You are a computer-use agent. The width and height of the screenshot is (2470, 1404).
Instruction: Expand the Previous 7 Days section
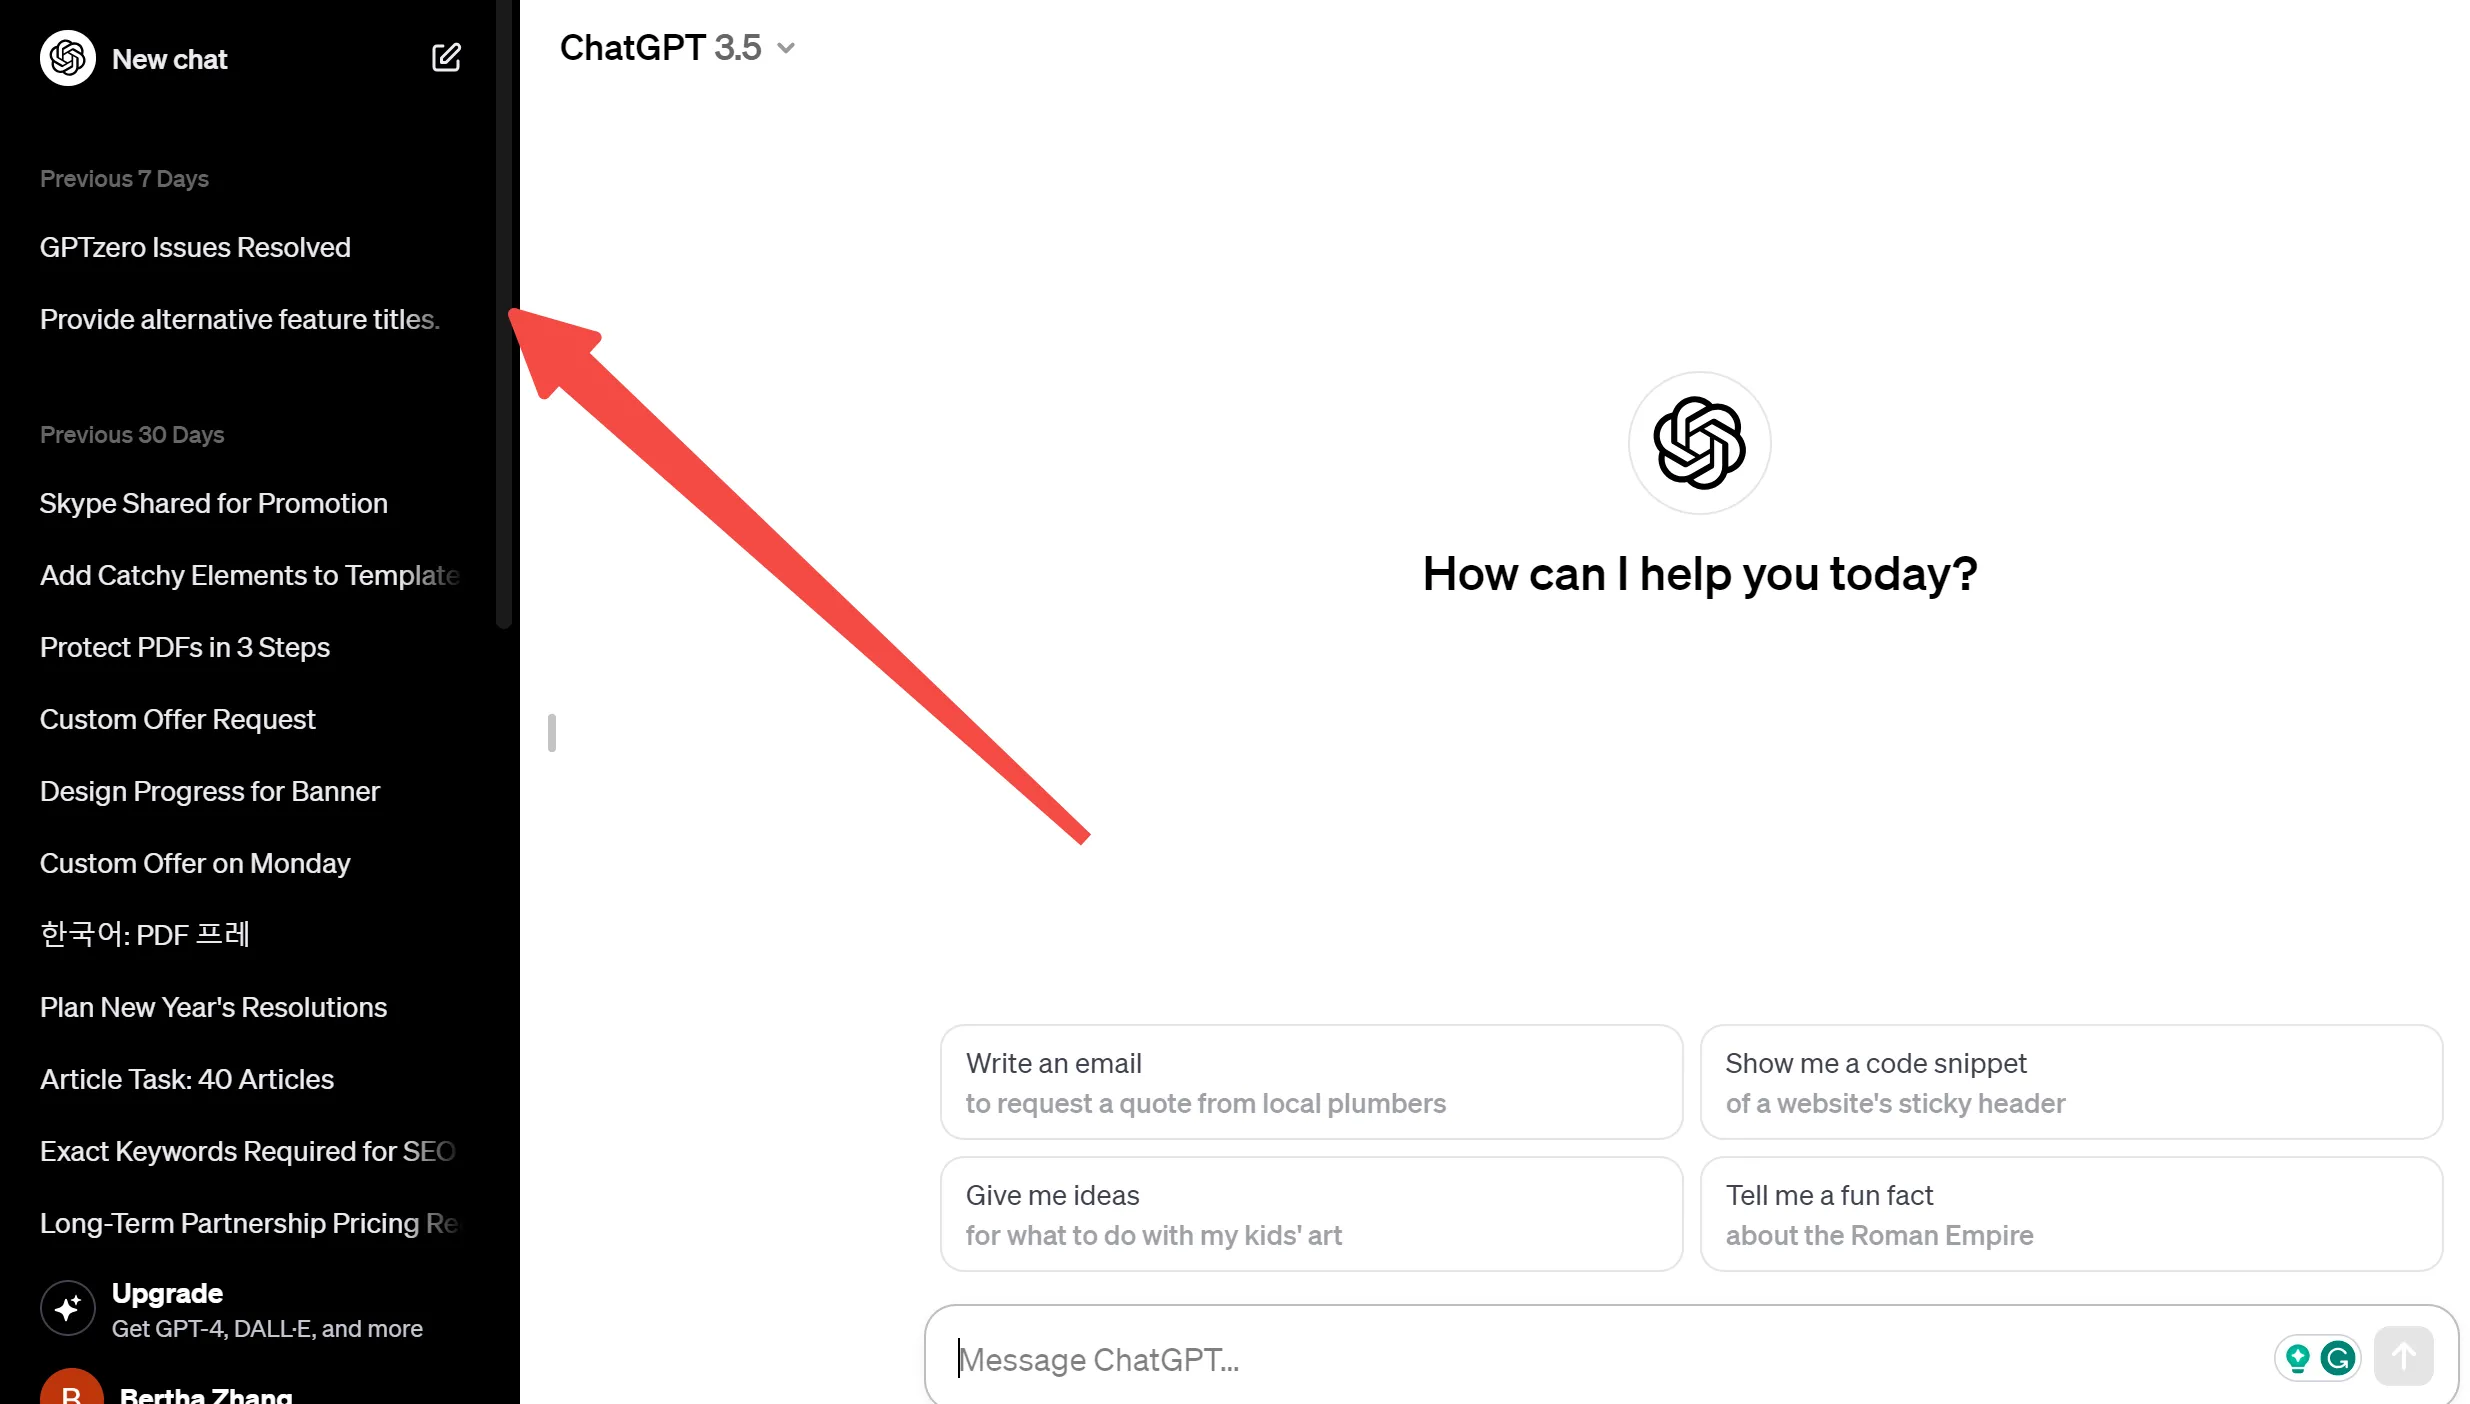click(124, 178)
